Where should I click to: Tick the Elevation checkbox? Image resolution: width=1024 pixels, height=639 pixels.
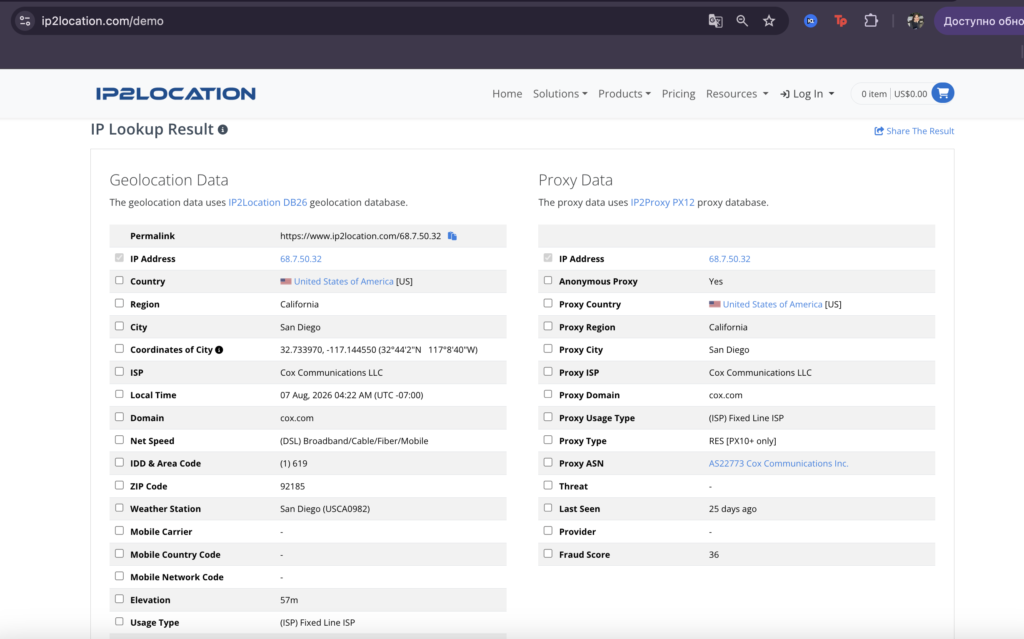coord(119,598)
